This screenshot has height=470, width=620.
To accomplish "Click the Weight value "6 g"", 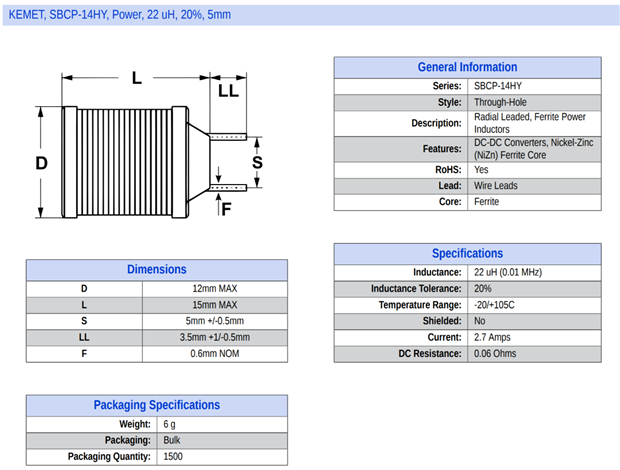I will point(169,425).
